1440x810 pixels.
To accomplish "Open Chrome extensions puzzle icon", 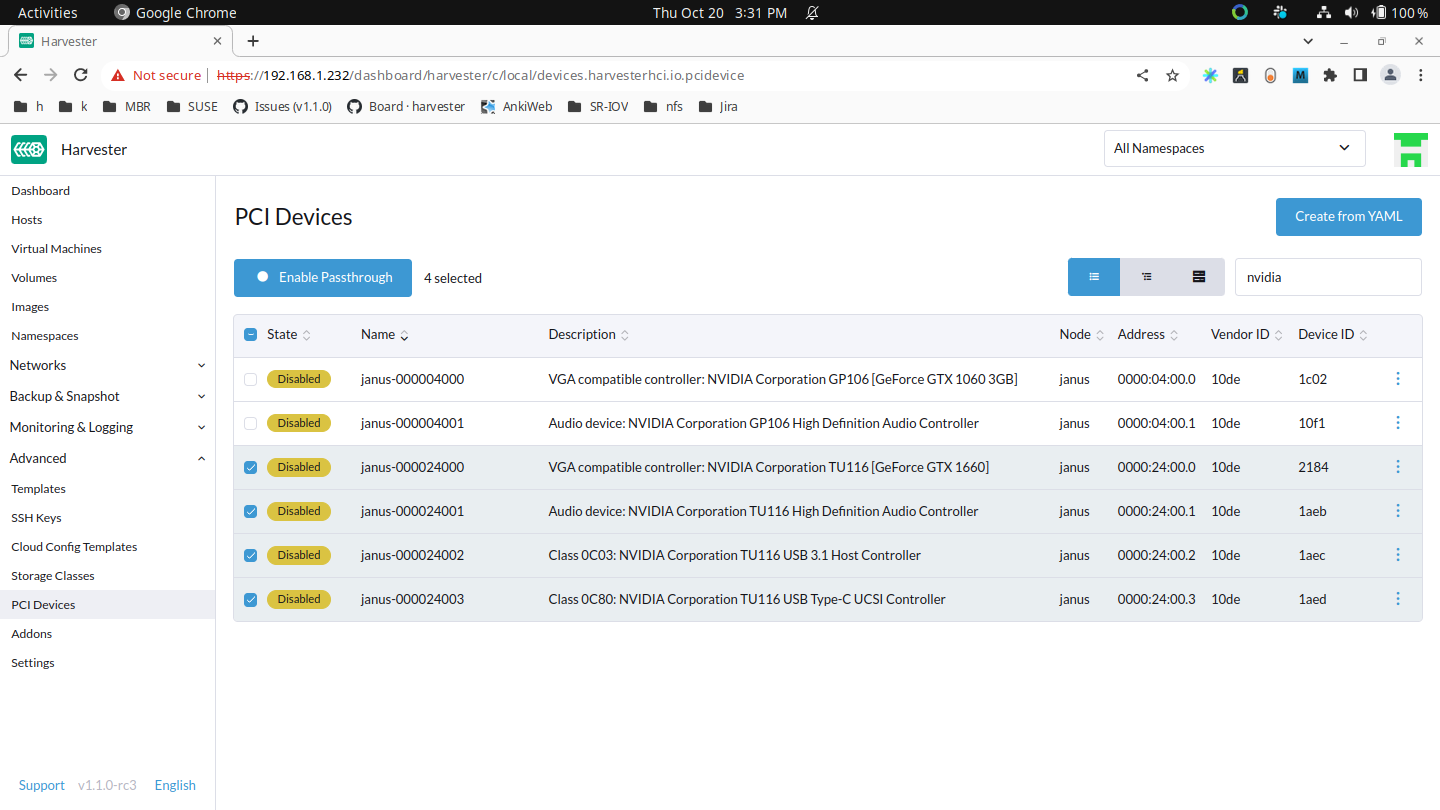I will pos(1329,75).
